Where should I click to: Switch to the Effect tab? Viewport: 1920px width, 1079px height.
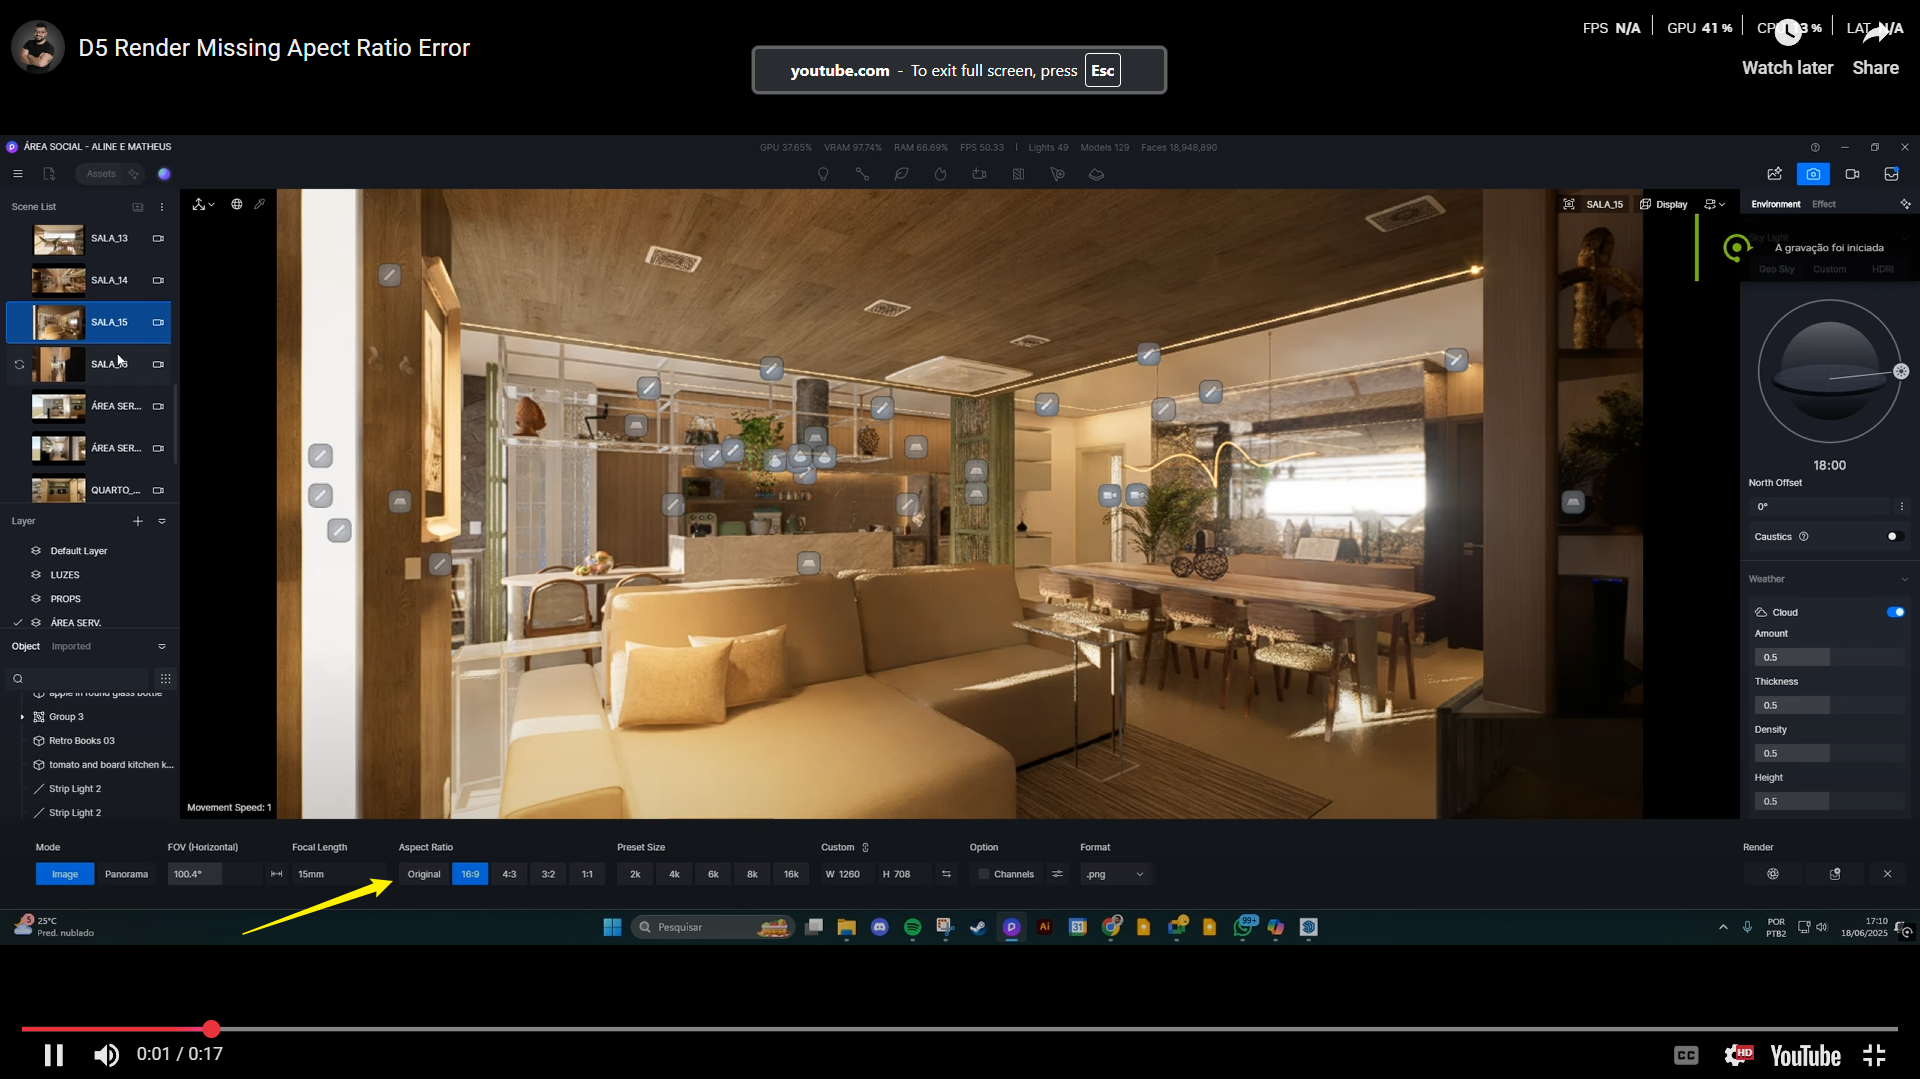coord(1824,204)
